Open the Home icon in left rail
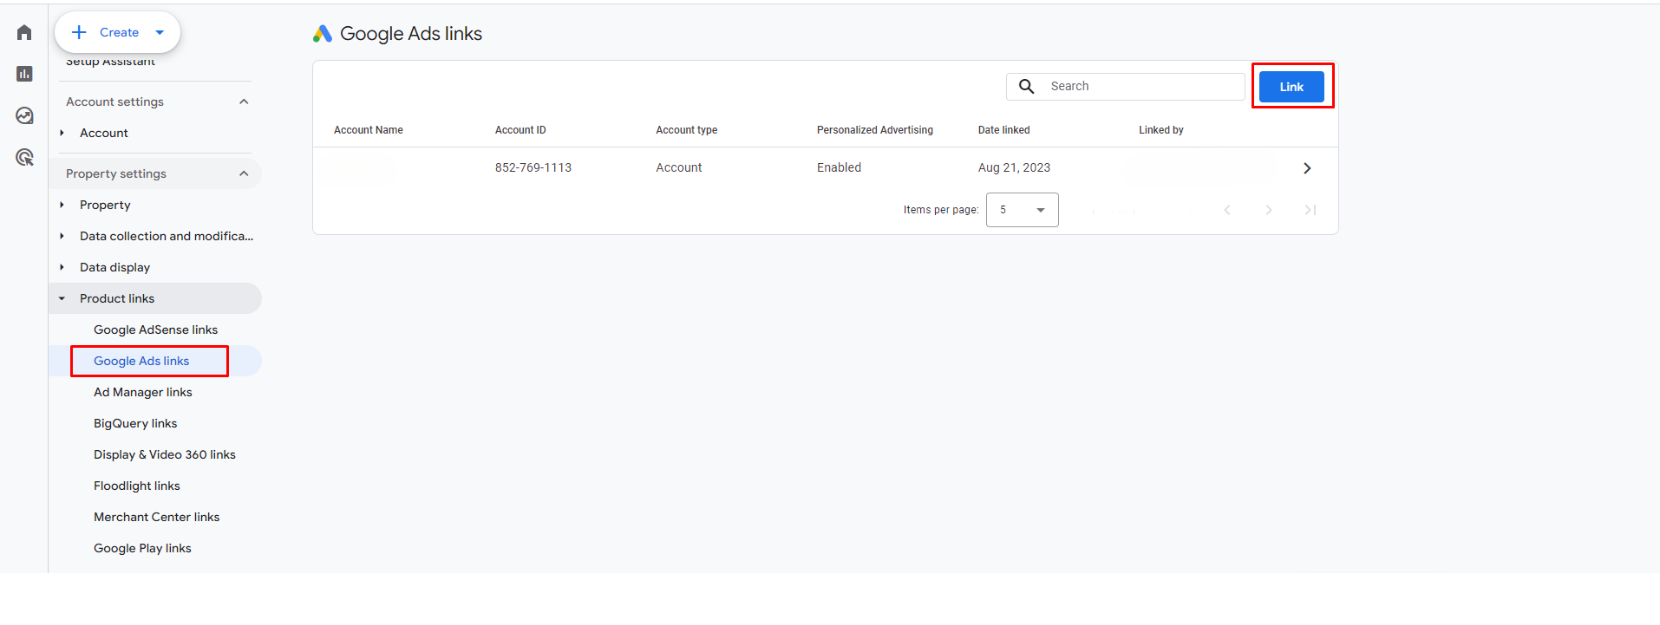The width and height of the screenshot is (1660, 625). [x=24, y=33]
